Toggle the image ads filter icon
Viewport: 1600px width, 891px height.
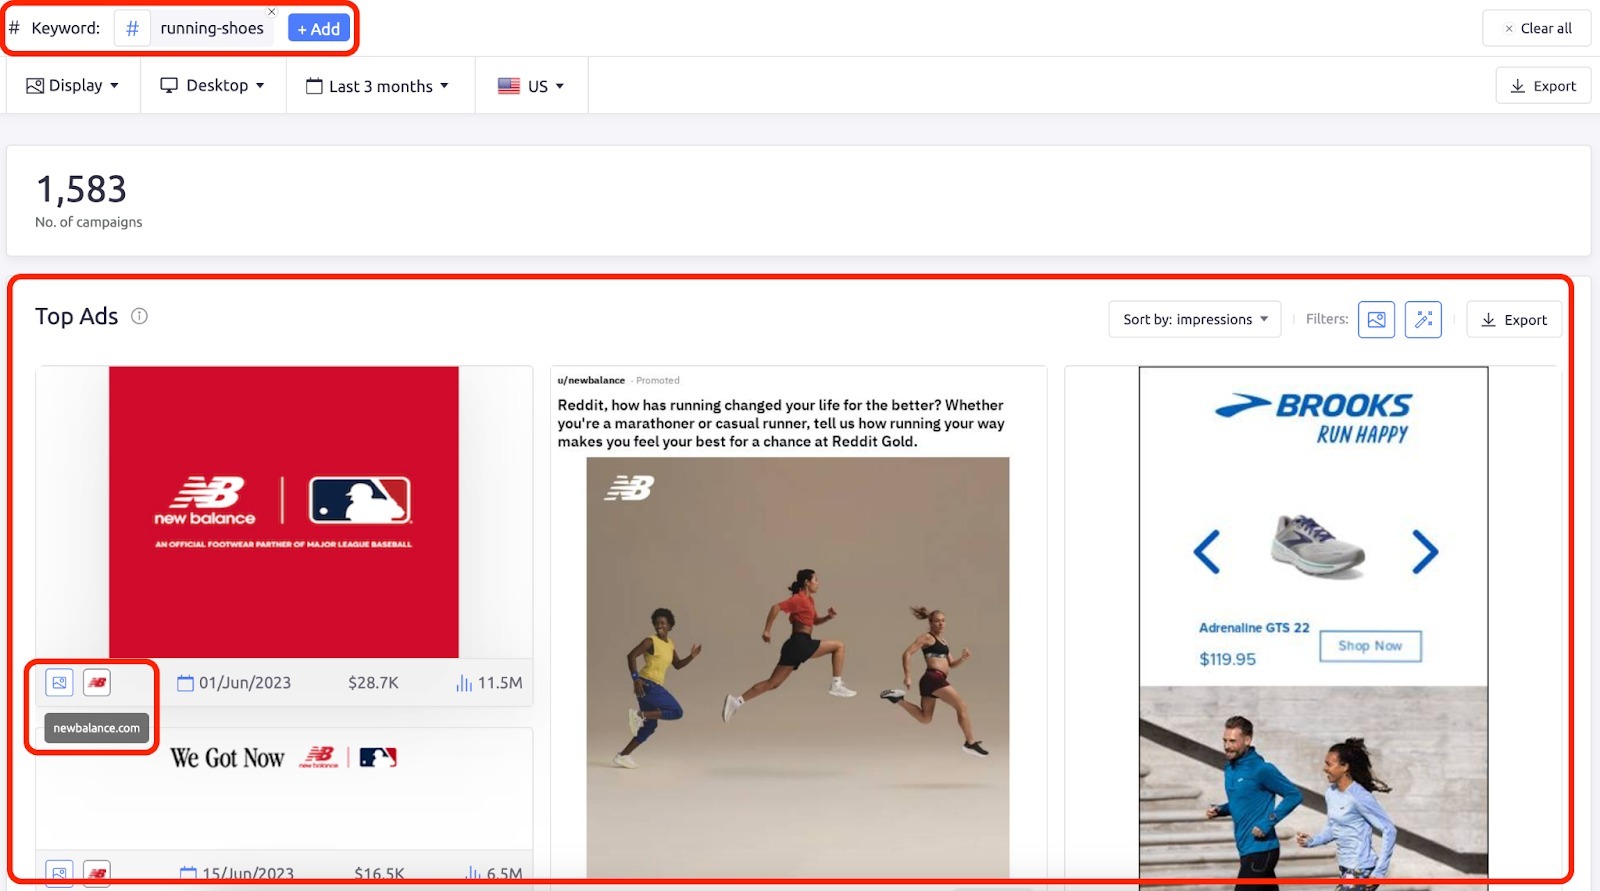coord(1376,320)
